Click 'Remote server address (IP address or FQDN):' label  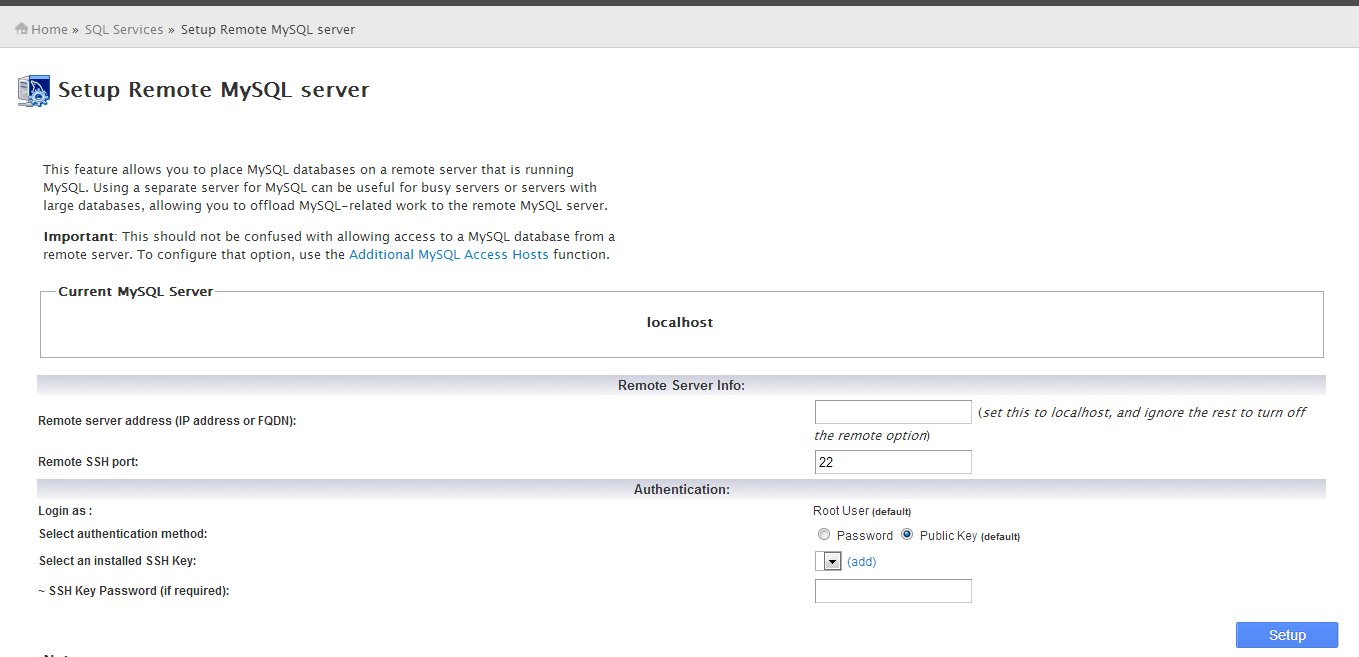point(167,421)
